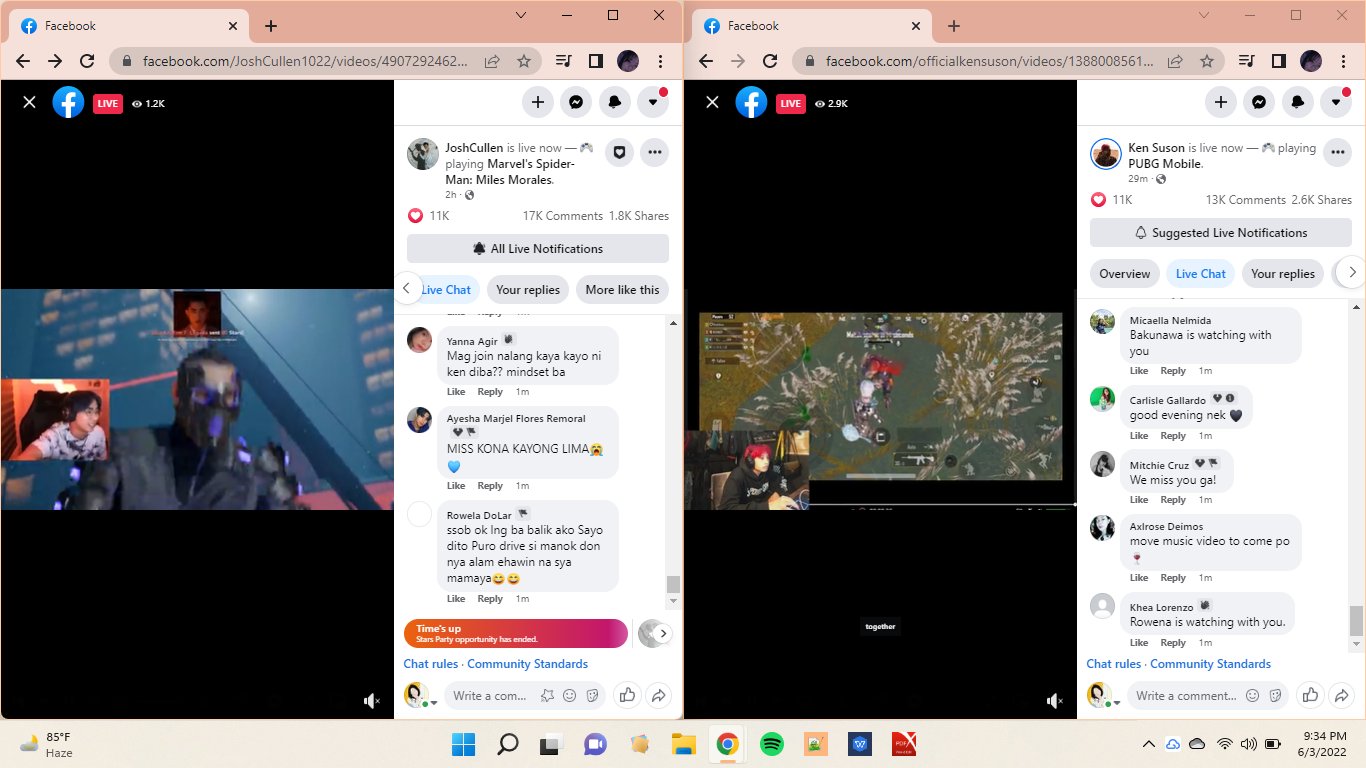Click thumbs-up Like button under JoshCullen's chat
This screenshot has width=1366, height=768.
tap(627, 695)
